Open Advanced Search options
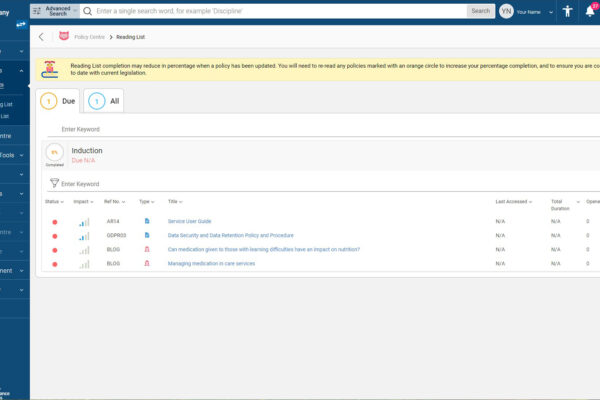The width and height of the screenshot is (600, 400). coord(55,11)
